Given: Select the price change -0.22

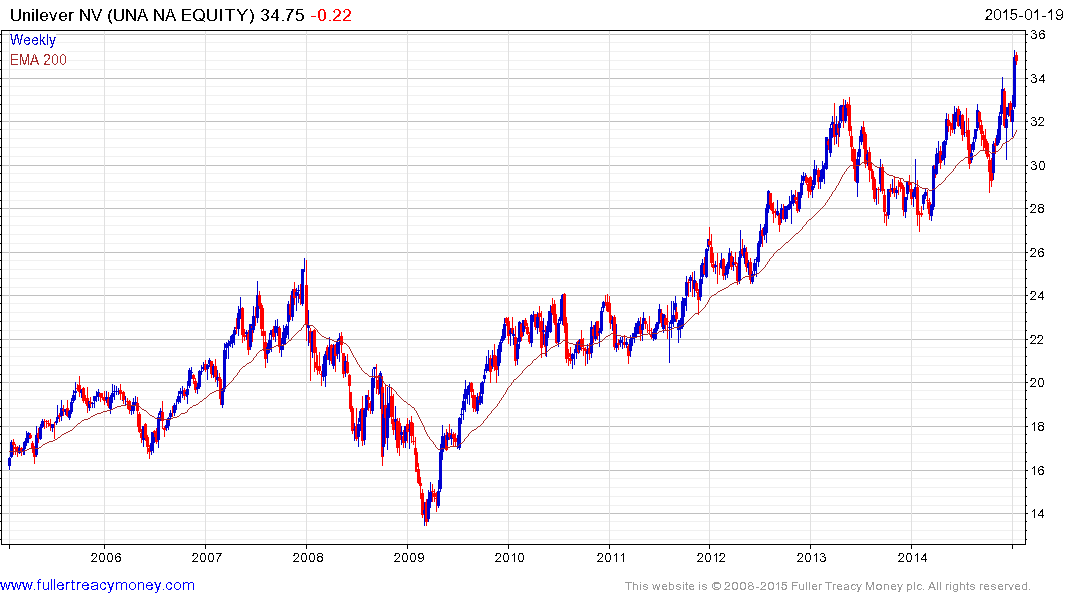Looking at the screenshot, I should click(x=331, y=15).
